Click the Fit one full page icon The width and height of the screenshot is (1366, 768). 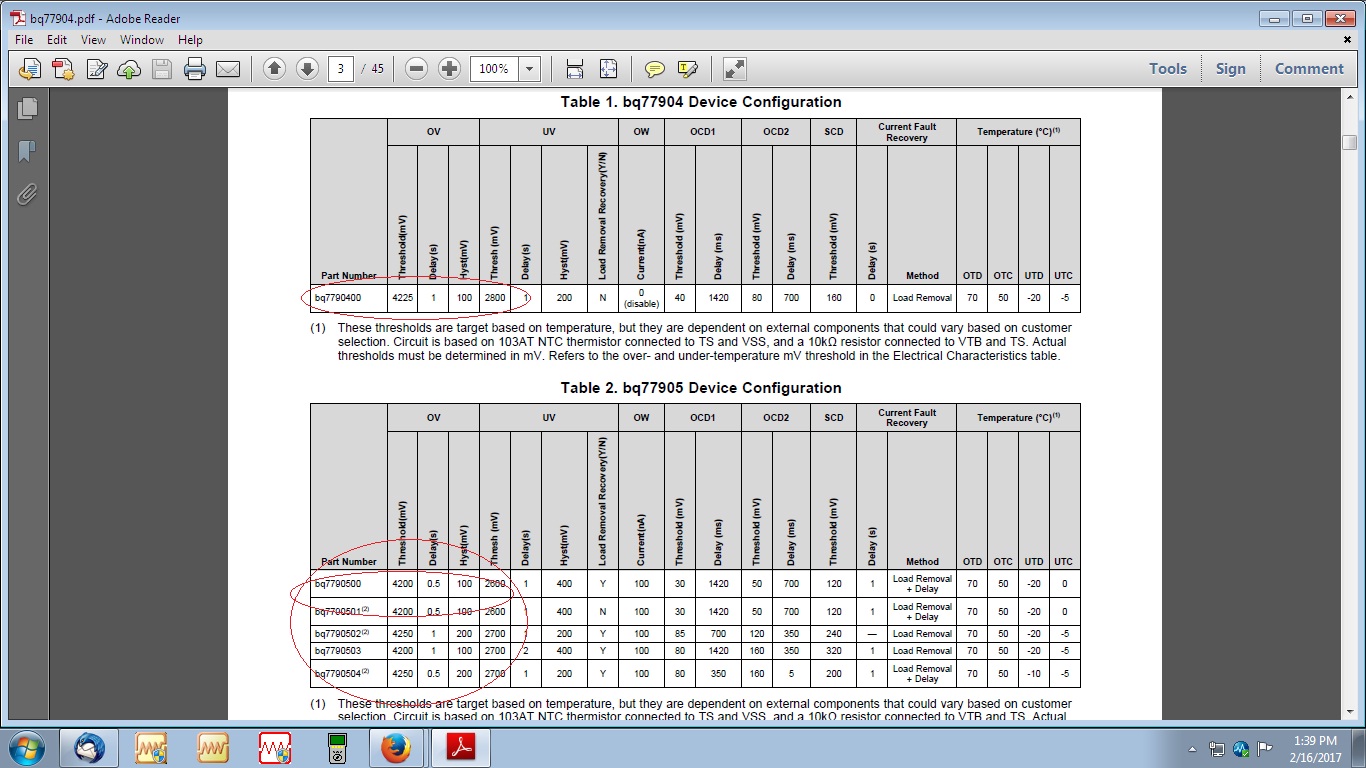tap(608, 69)
